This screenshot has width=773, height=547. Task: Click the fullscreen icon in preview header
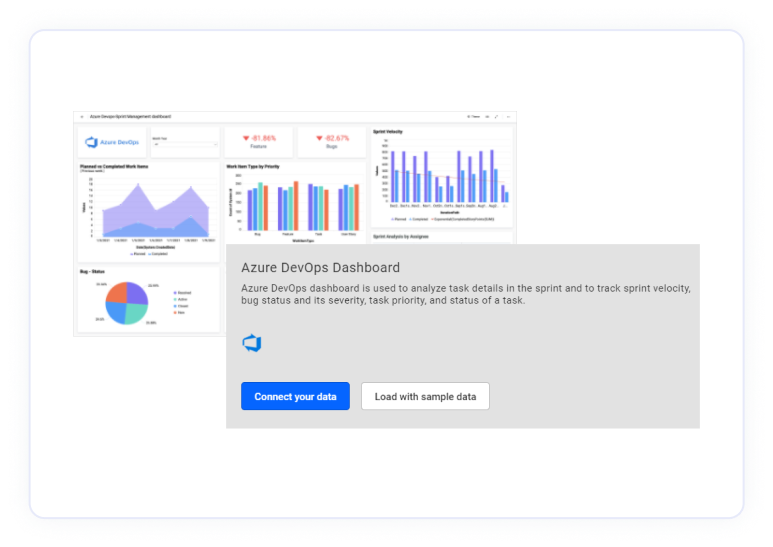pos(496,117)
